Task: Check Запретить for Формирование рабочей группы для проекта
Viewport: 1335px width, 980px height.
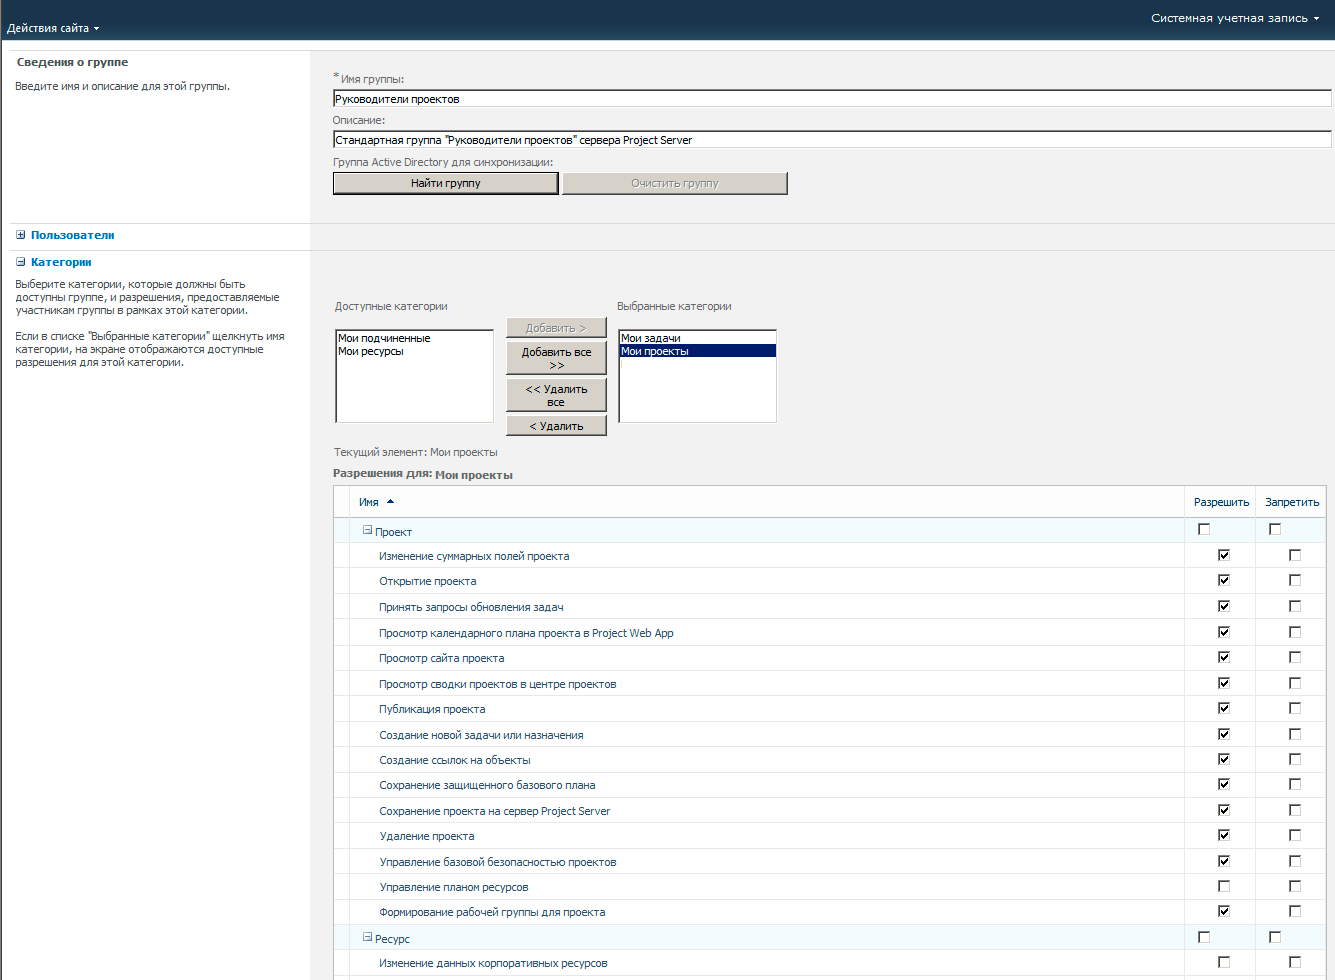Action: coord(1295,911)
